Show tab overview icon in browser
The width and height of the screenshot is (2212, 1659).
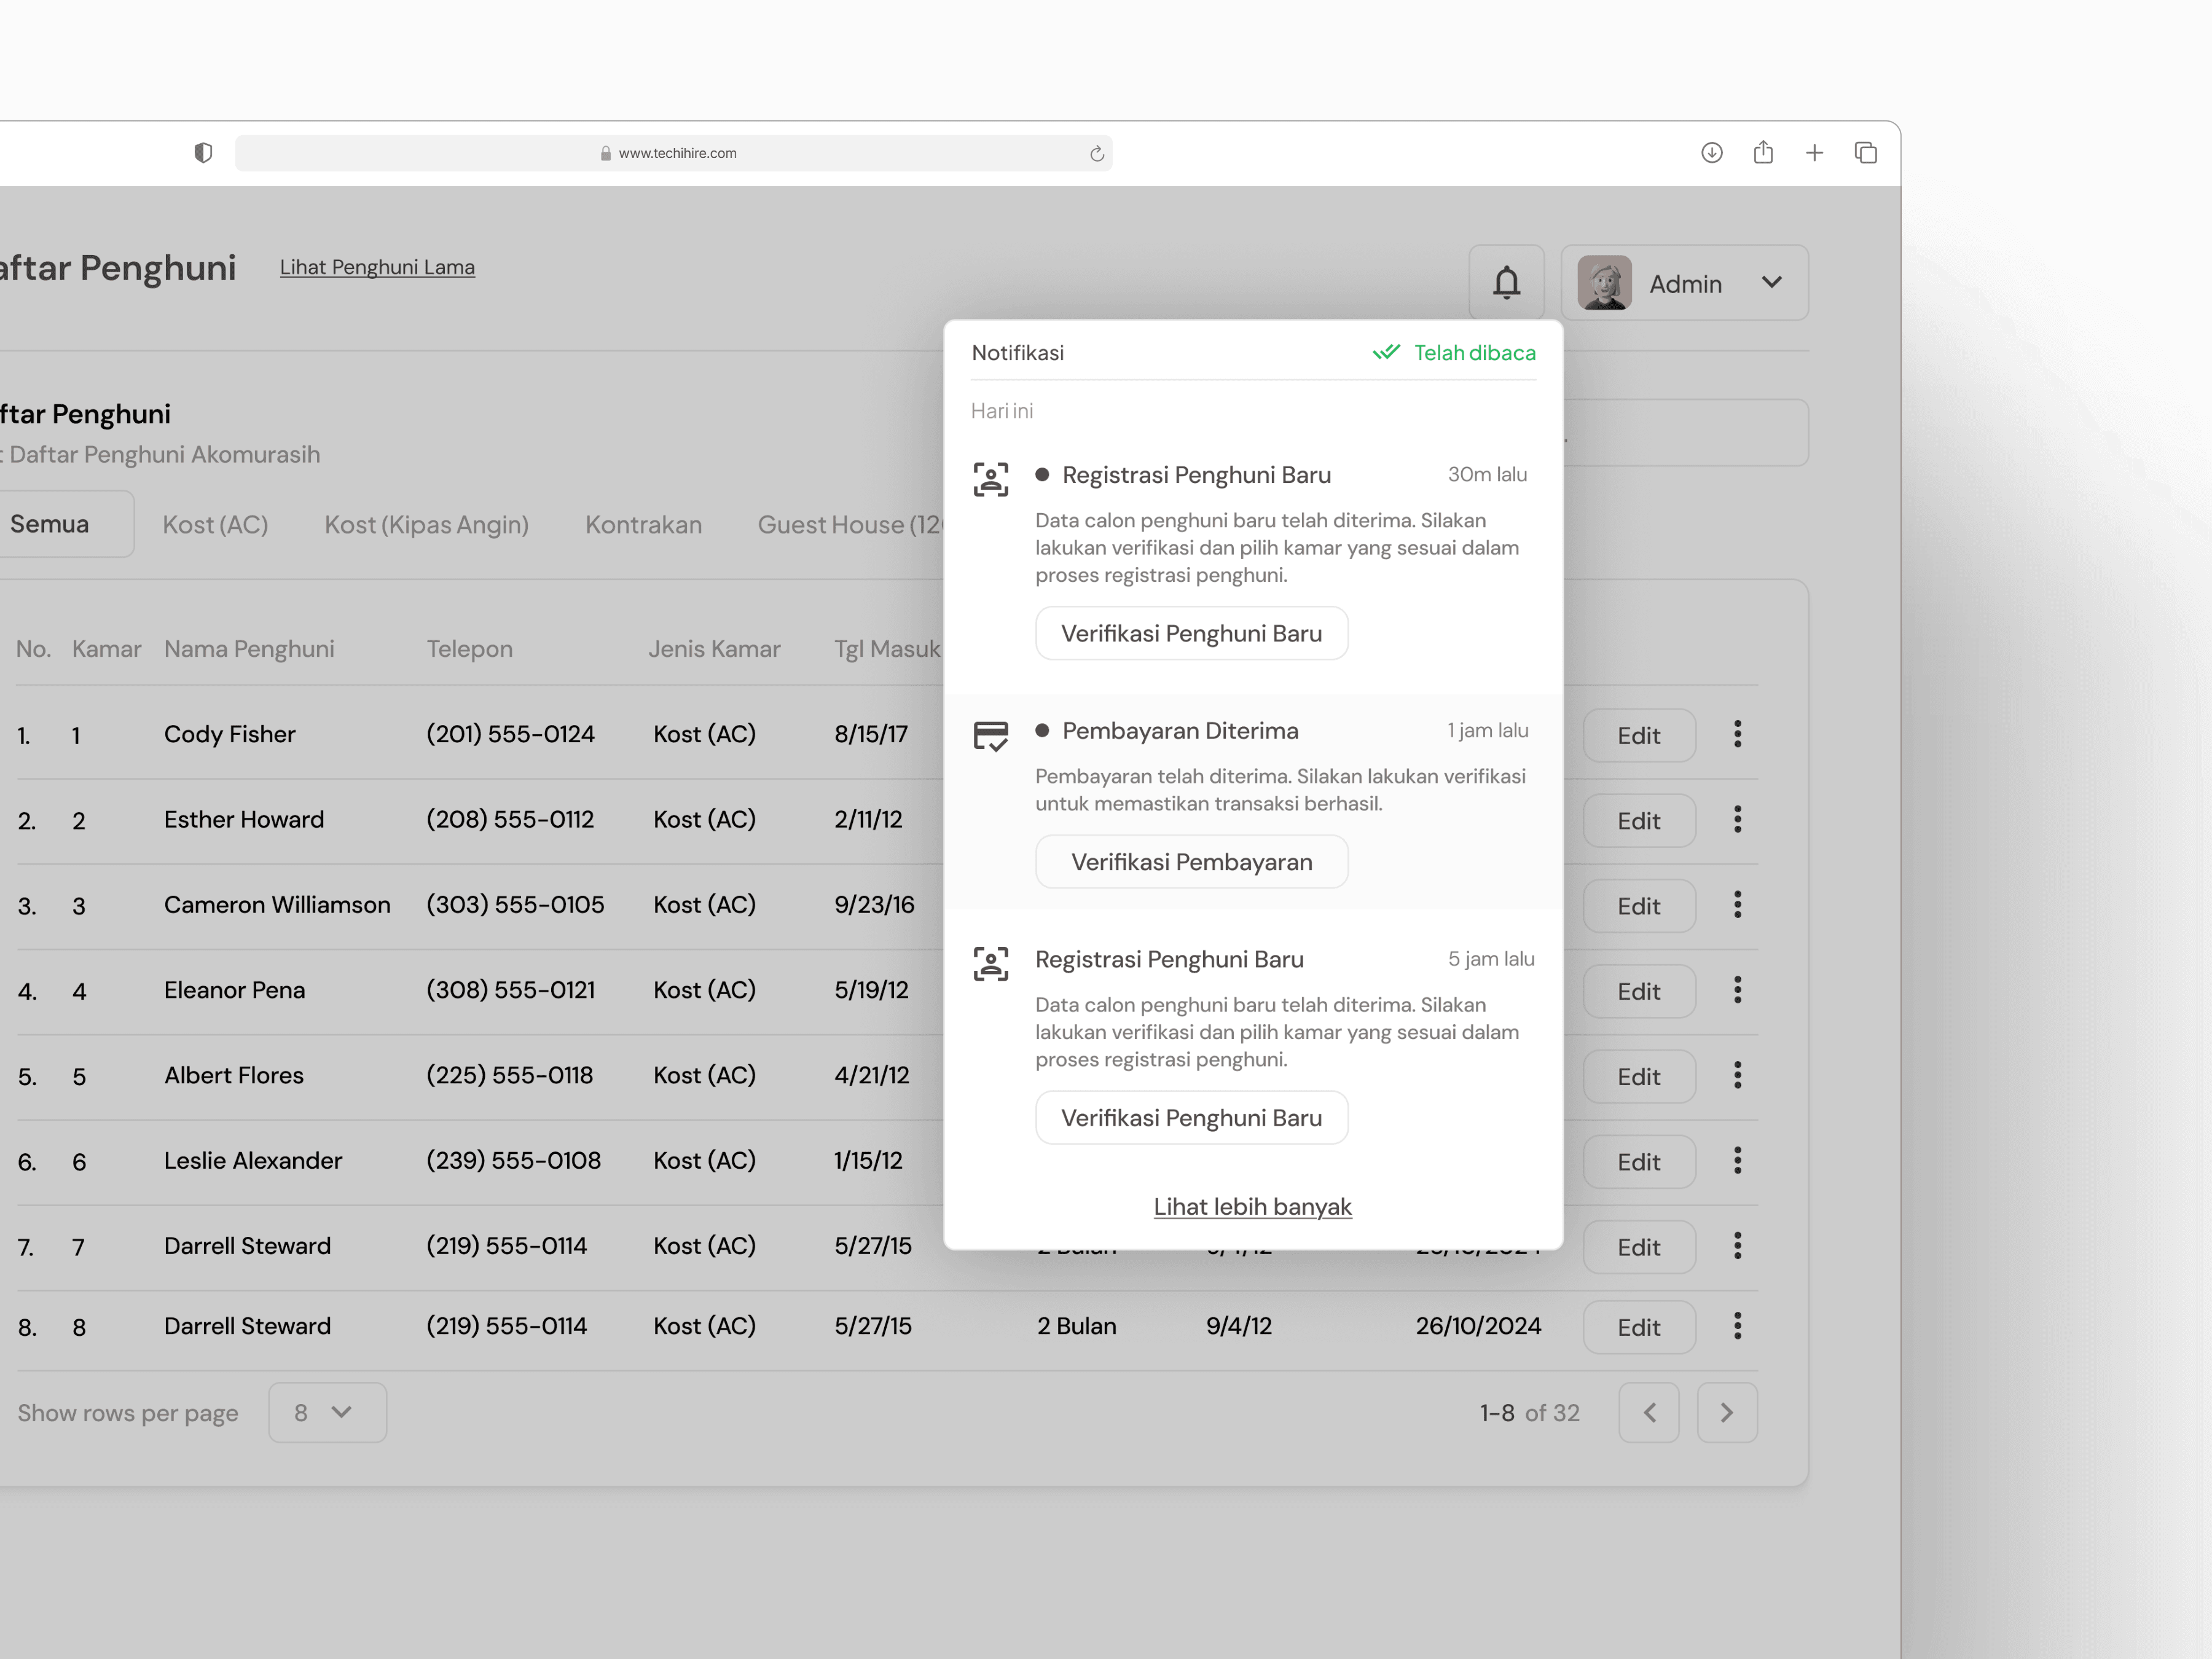point(1865,153)
